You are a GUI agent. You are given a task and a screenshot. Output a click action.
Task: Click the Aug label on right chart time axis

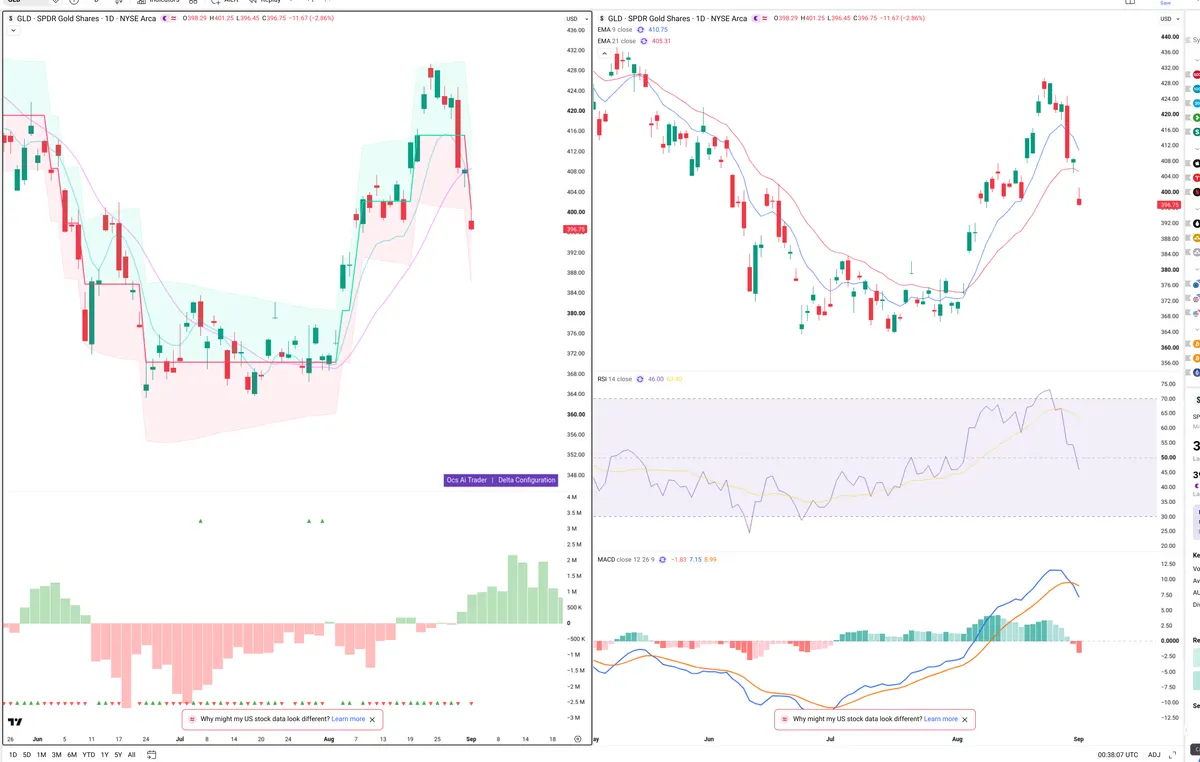pos(957,738)
